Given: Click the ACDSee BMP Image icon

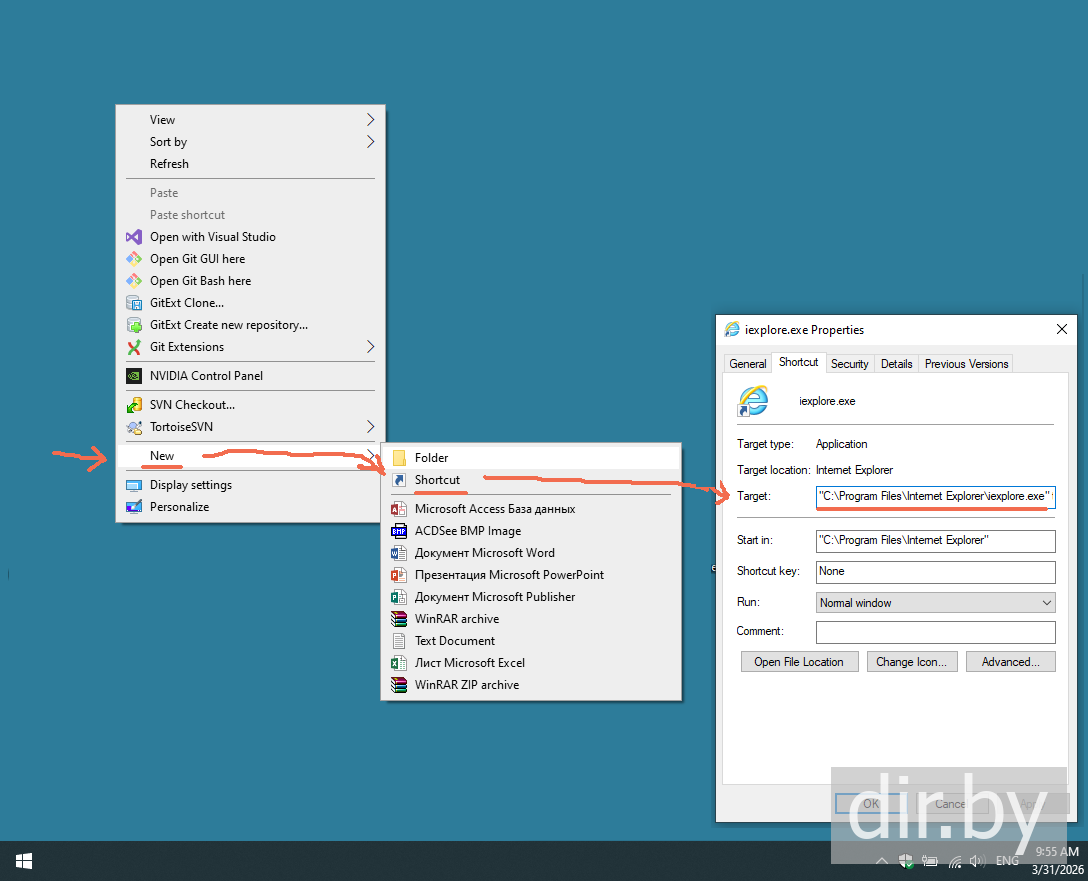Looking at the screenshot, I should [x=399, y=531].
